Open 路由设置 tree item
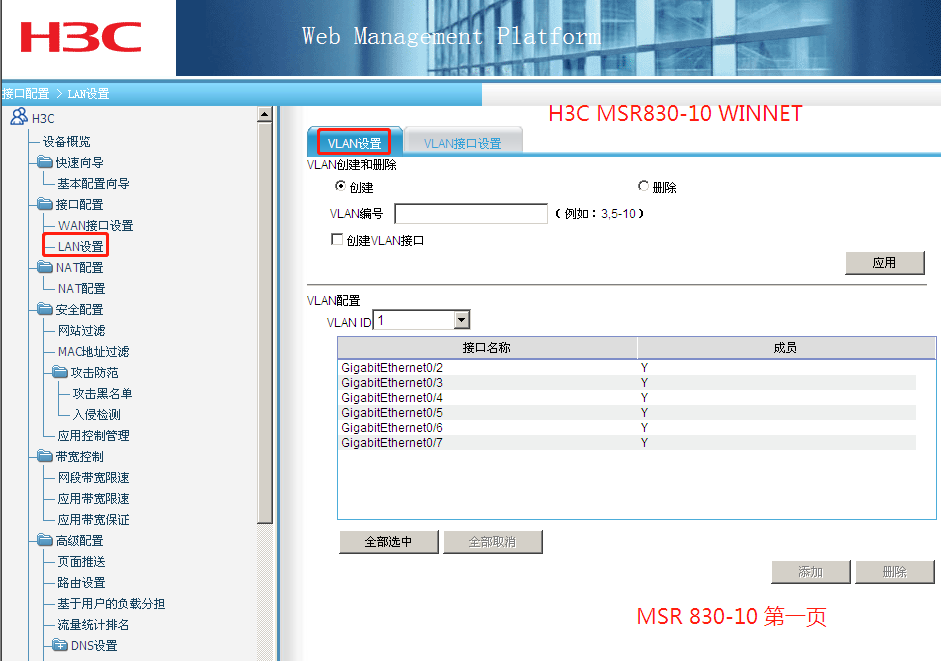This screenshot has width=941, height=661. [x=82, y=583]
